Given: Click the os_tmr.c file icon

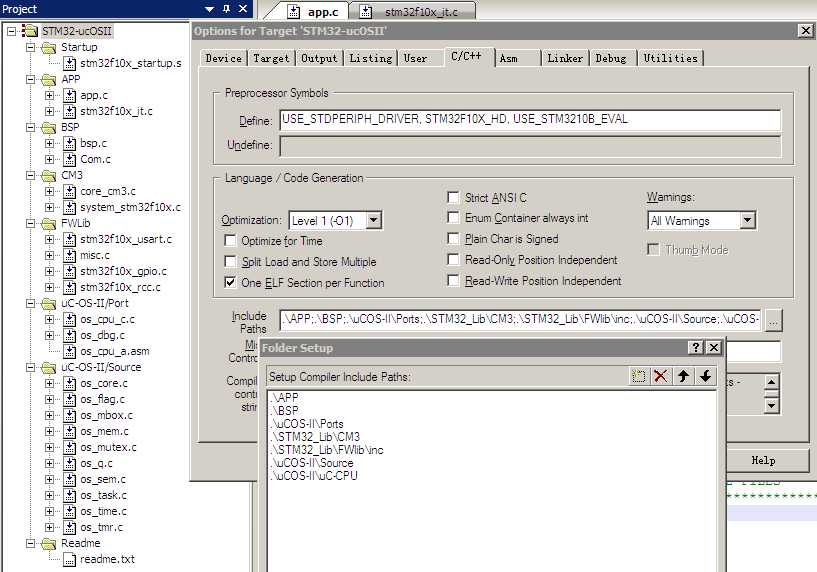Looking at the screenshot, I should point(69,527).
